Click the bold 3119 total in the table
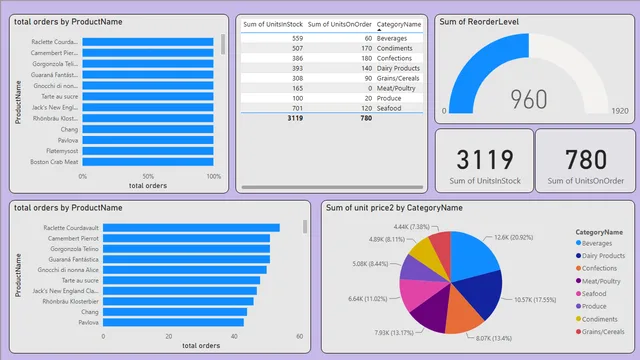This screenshot has width=640, height=360. [295, 118]
